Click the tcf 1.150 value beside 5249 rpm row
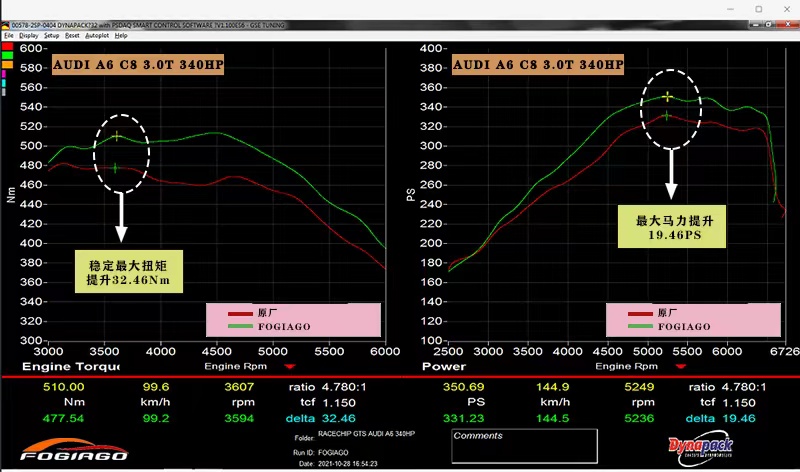 point(739,403)
